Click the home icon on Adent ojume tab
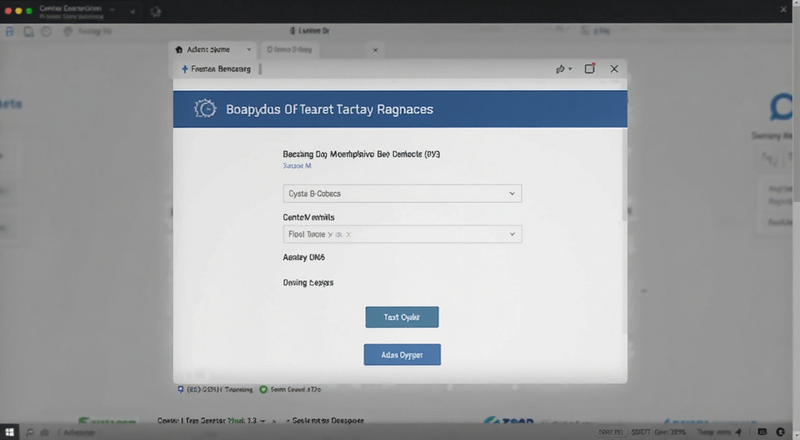 pos(179,50)
